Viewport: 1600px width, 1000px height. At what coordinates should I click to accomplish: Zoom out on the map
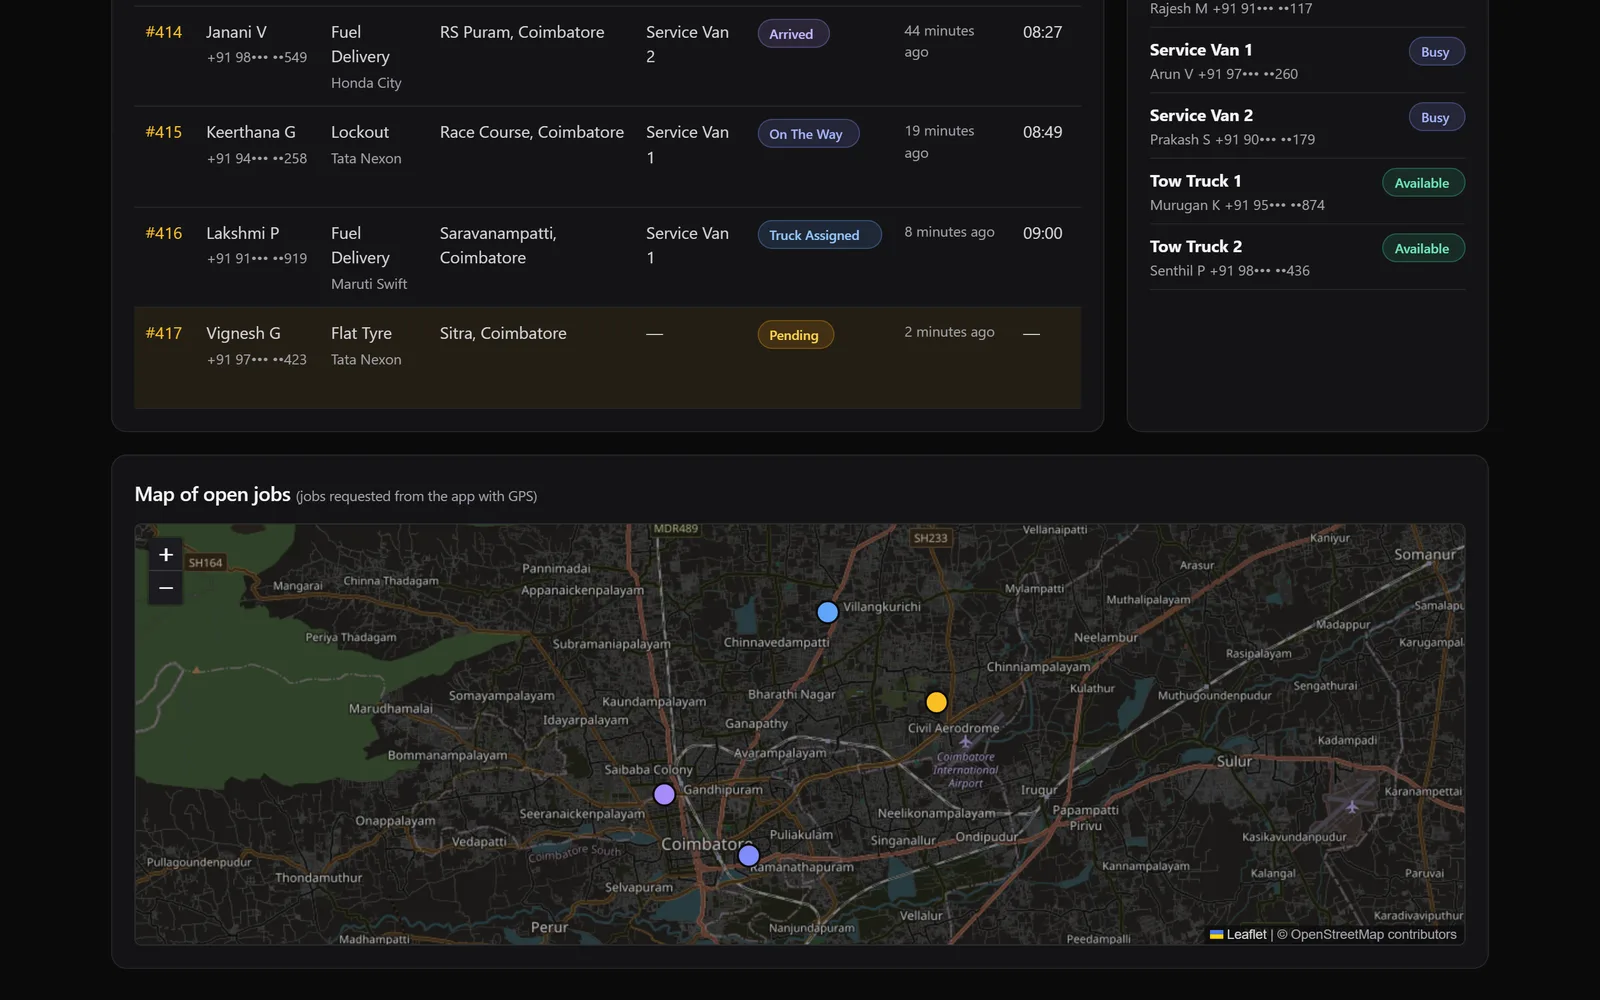[x=166, y=588]
